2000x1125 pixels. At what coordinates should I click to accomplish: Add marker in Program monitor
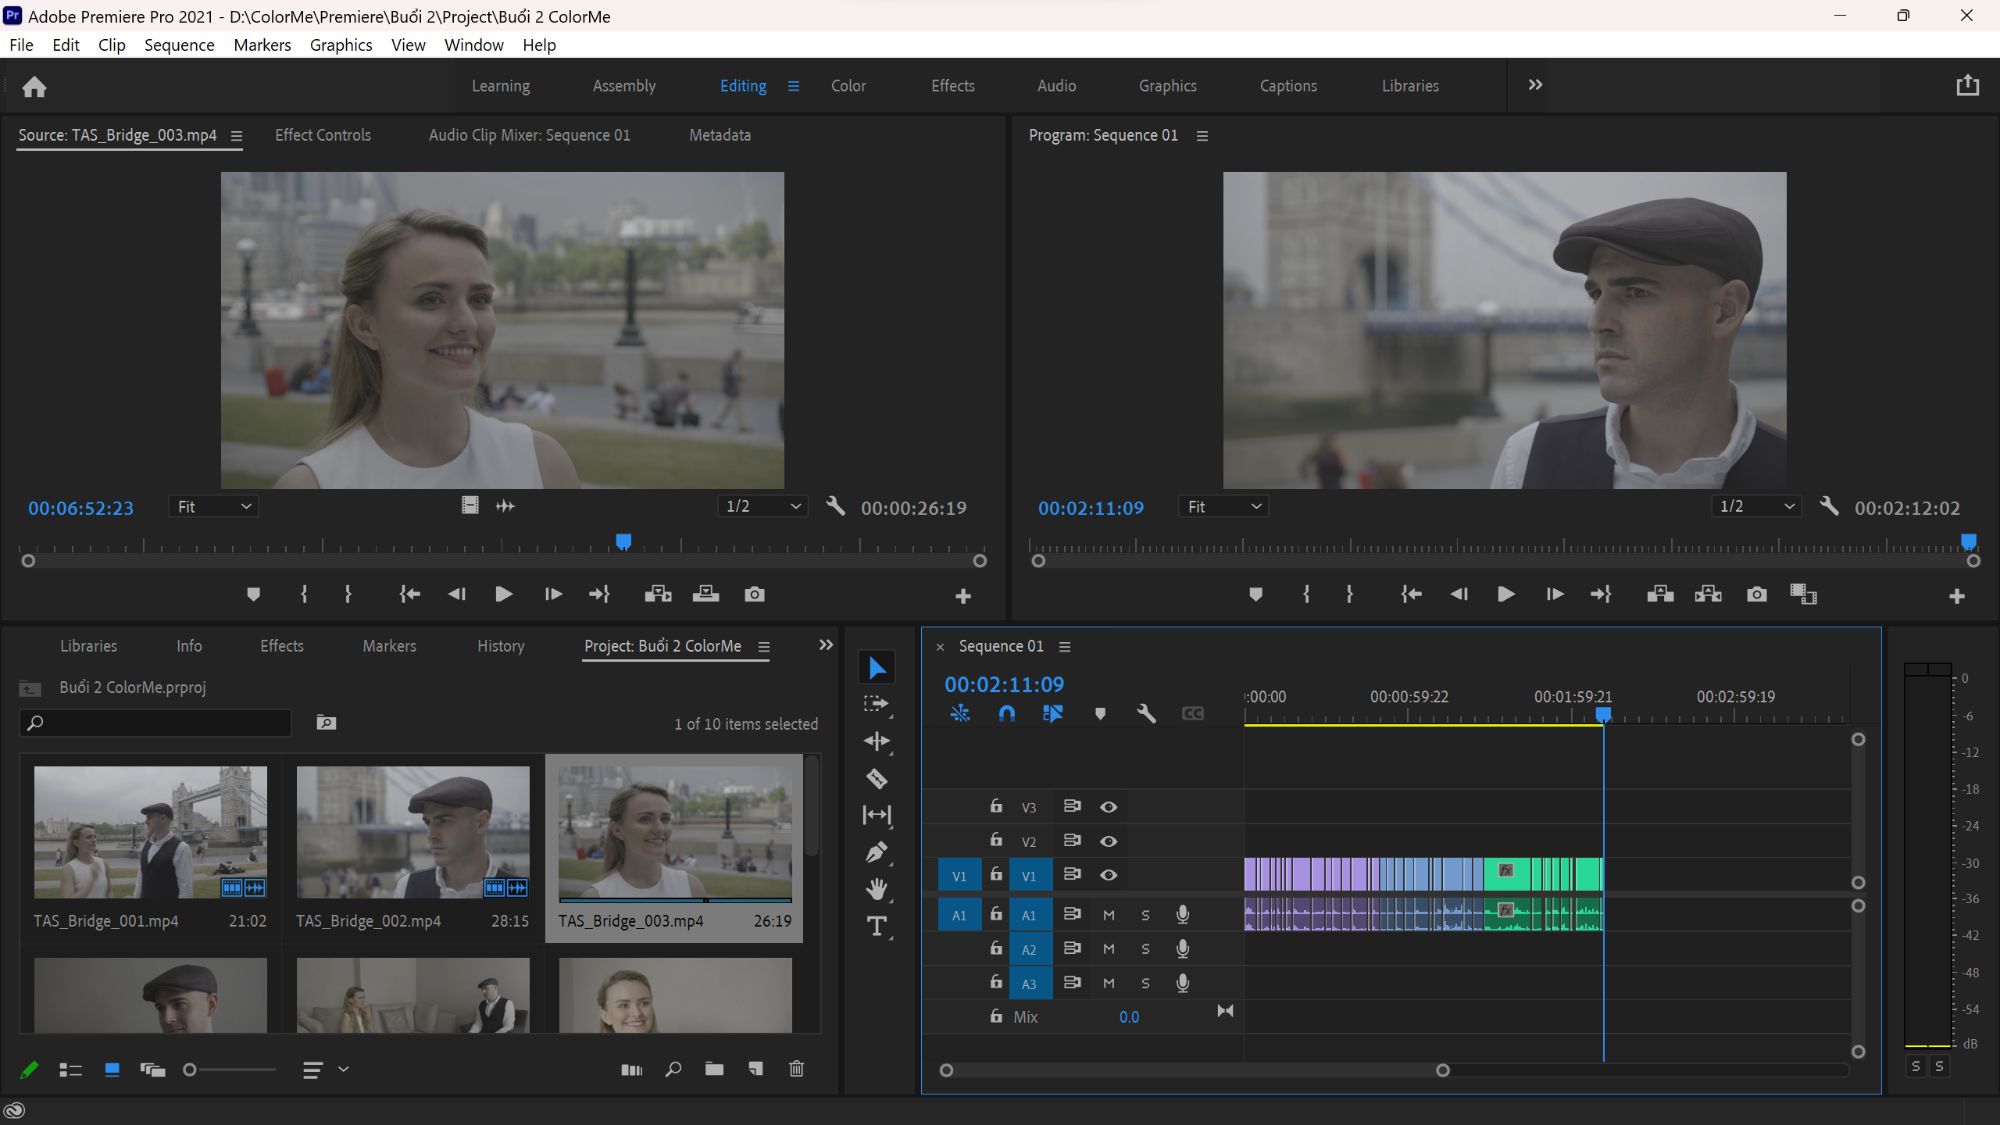tap(1256, 594)
